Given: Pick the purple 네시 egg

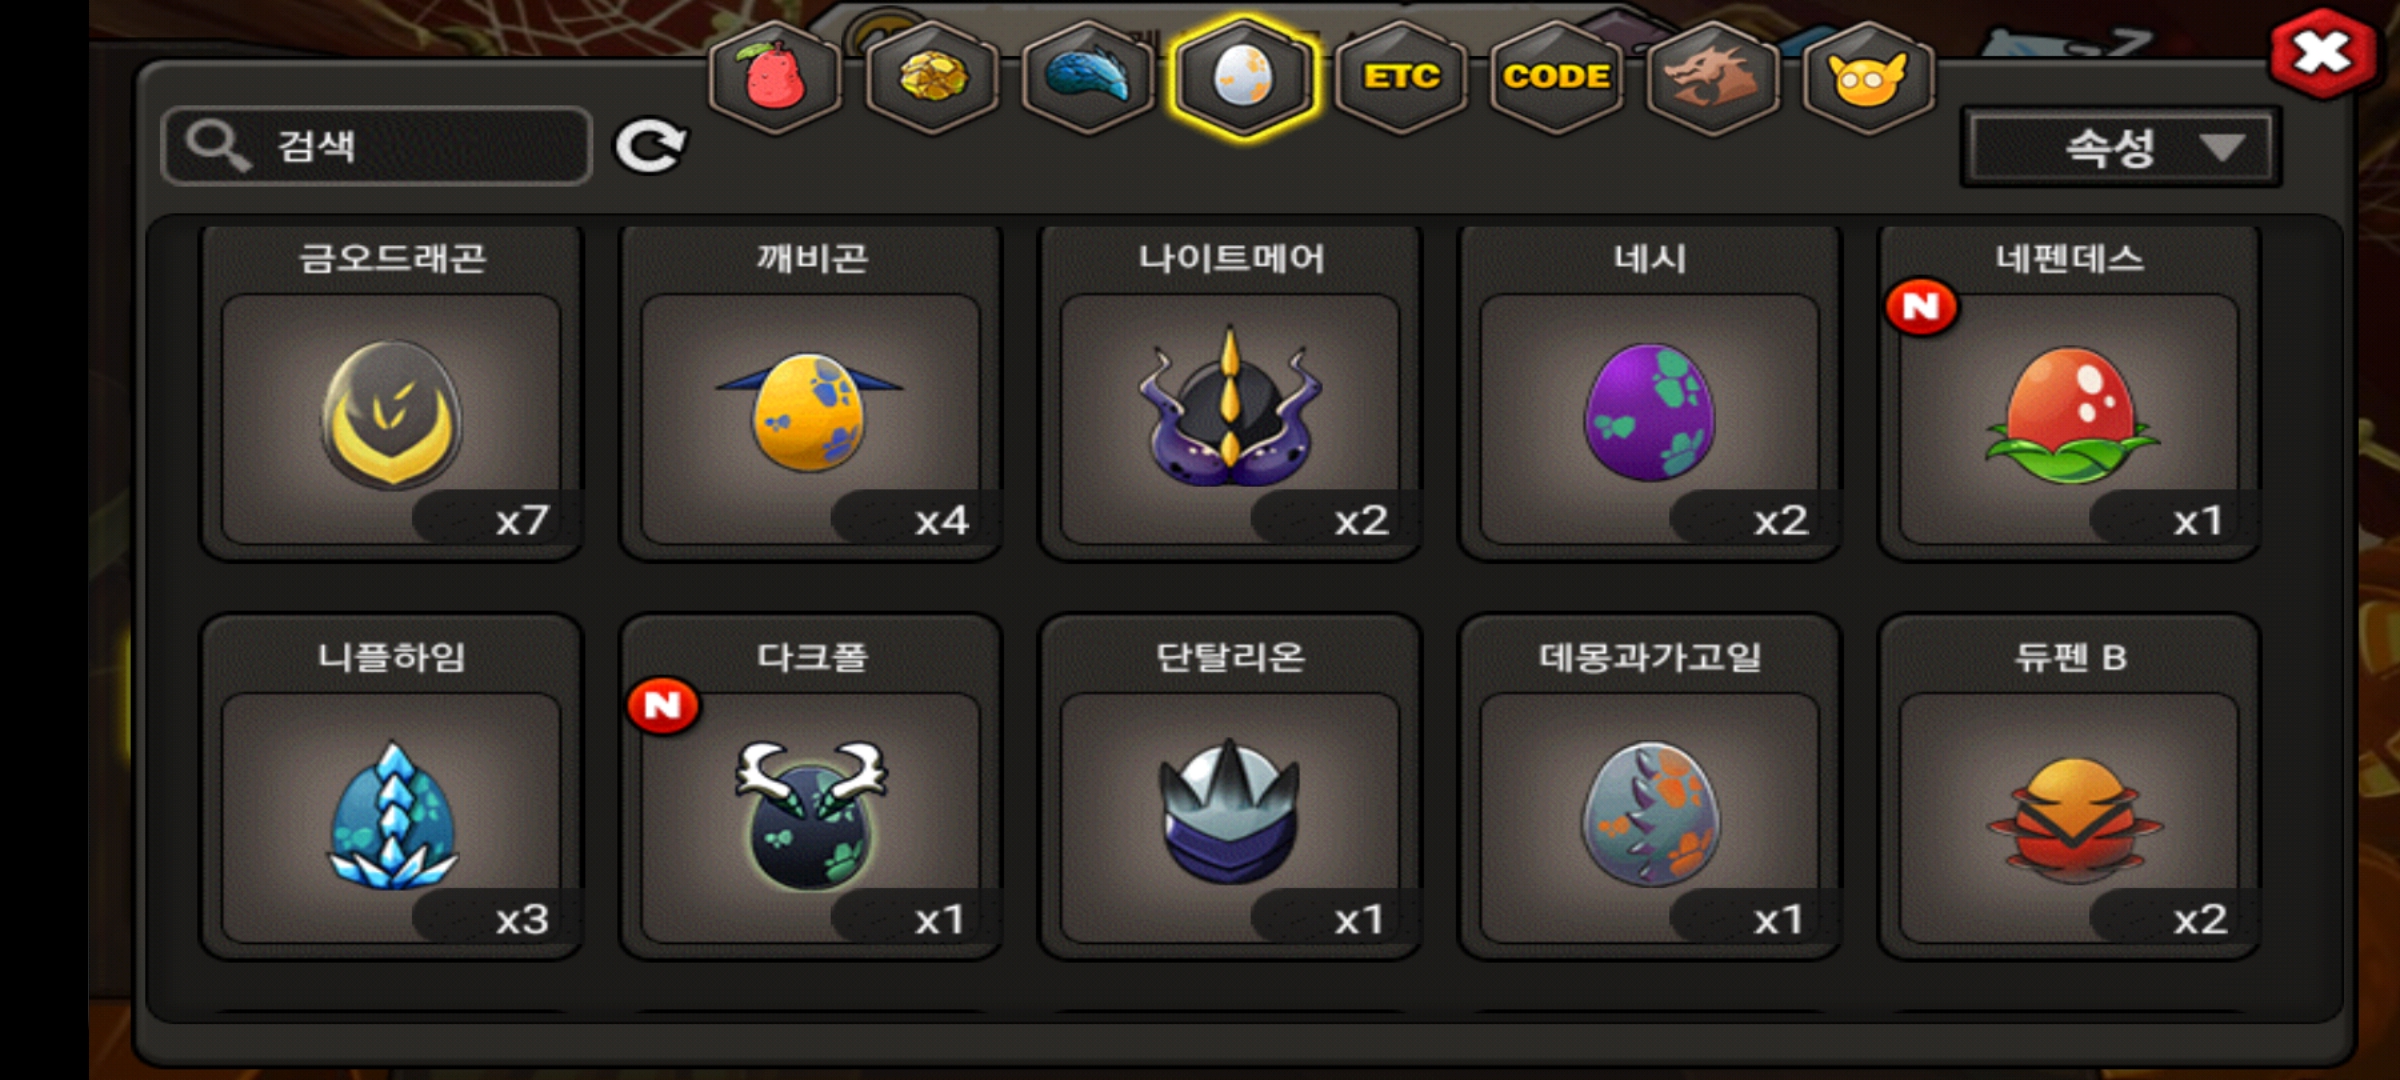Looking at the screenshot, I should (x=1650, y=393).
